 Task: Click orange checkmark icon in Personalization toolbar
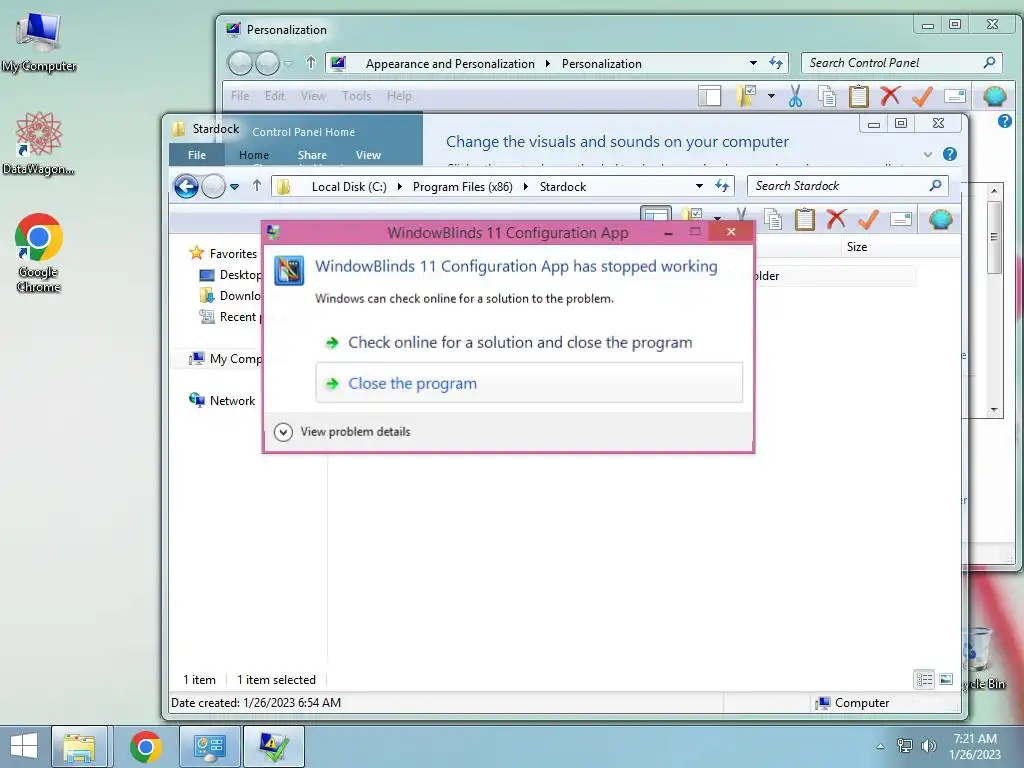tap(921, 97)
